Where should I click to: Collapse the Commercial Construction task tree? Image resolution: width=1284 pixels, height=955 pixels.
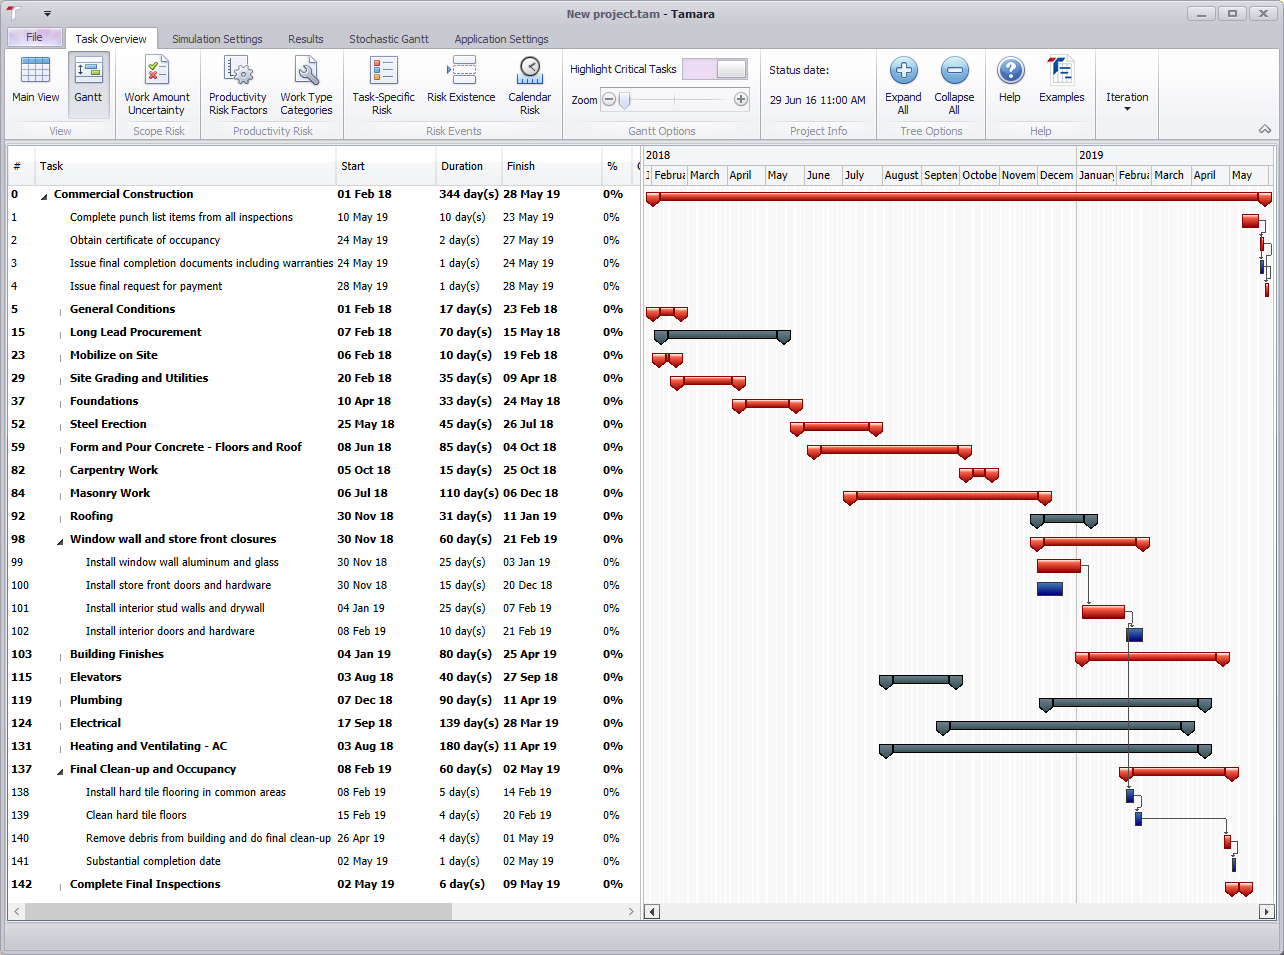42,194
